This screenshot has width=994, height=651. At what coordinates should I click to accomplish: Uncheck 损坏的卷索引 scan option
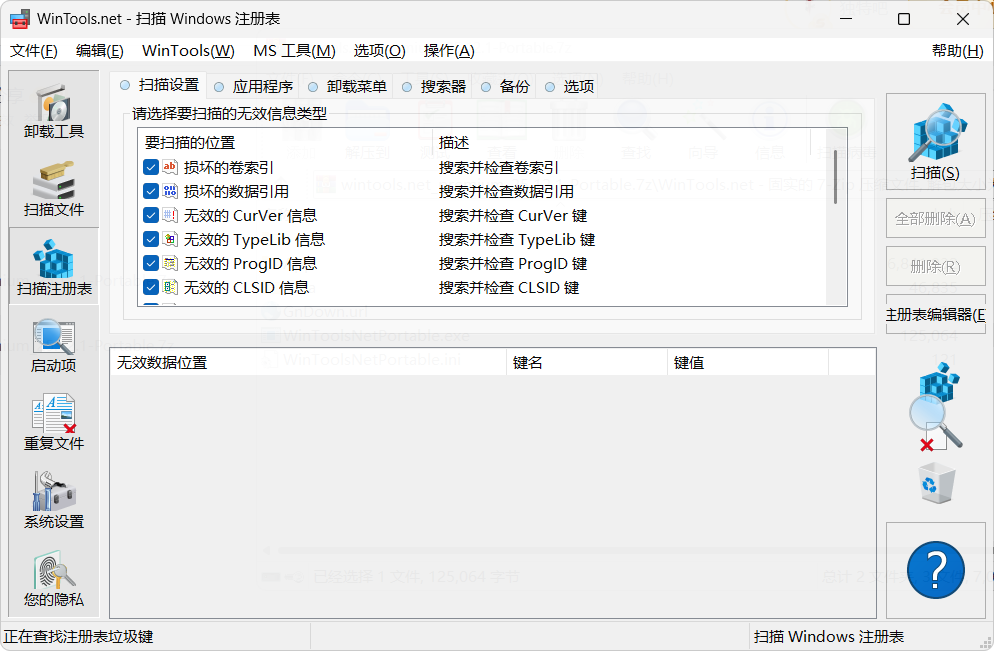[151, 167]
